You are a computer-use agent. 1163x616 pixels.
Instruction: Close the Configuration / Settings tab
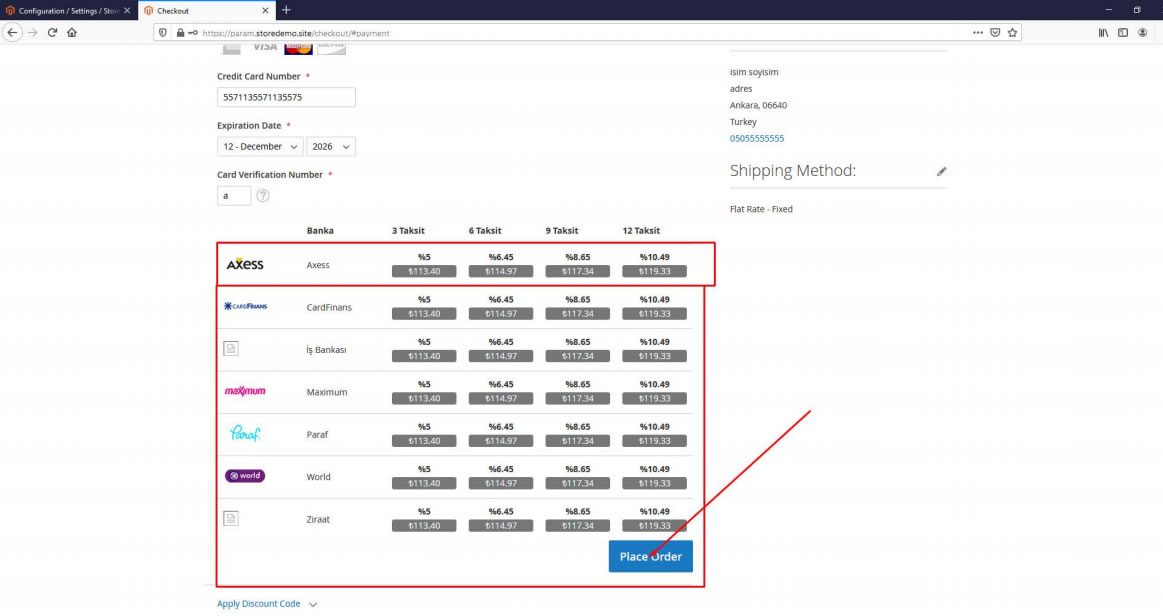(127, 10)
